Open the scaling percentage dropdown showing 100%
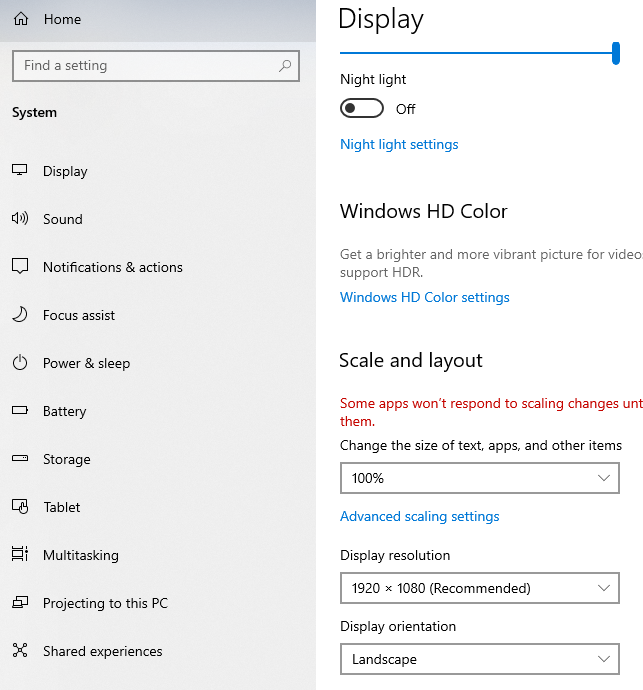643x690 pixels. click(x=480, y=478)
